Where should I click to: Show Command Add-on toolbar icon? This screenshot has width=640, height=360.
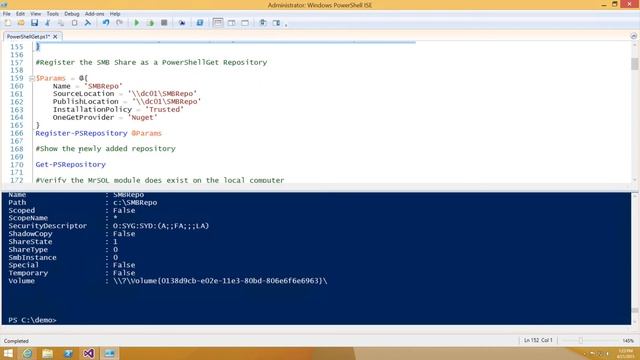coord(276,23)
